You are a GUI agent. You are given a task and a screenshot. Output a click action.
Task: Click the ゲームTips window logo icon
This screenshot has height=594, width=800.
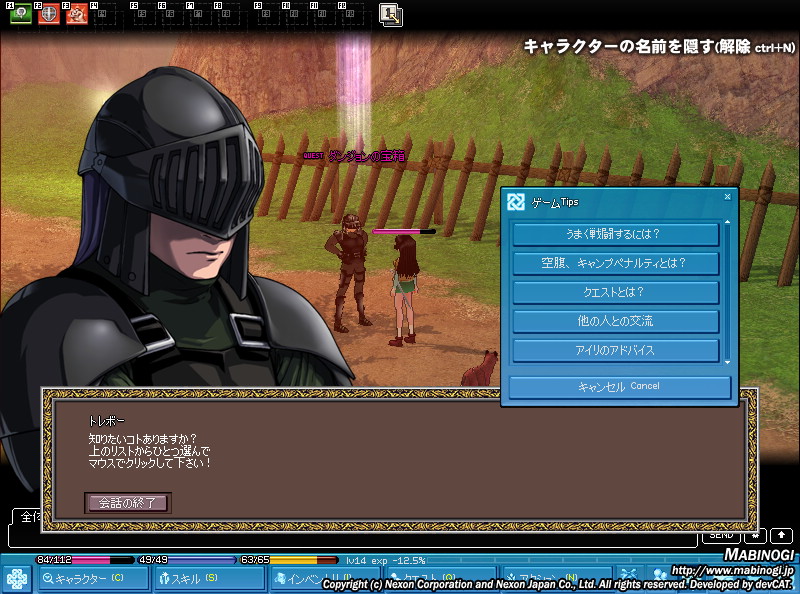point(516,202)
